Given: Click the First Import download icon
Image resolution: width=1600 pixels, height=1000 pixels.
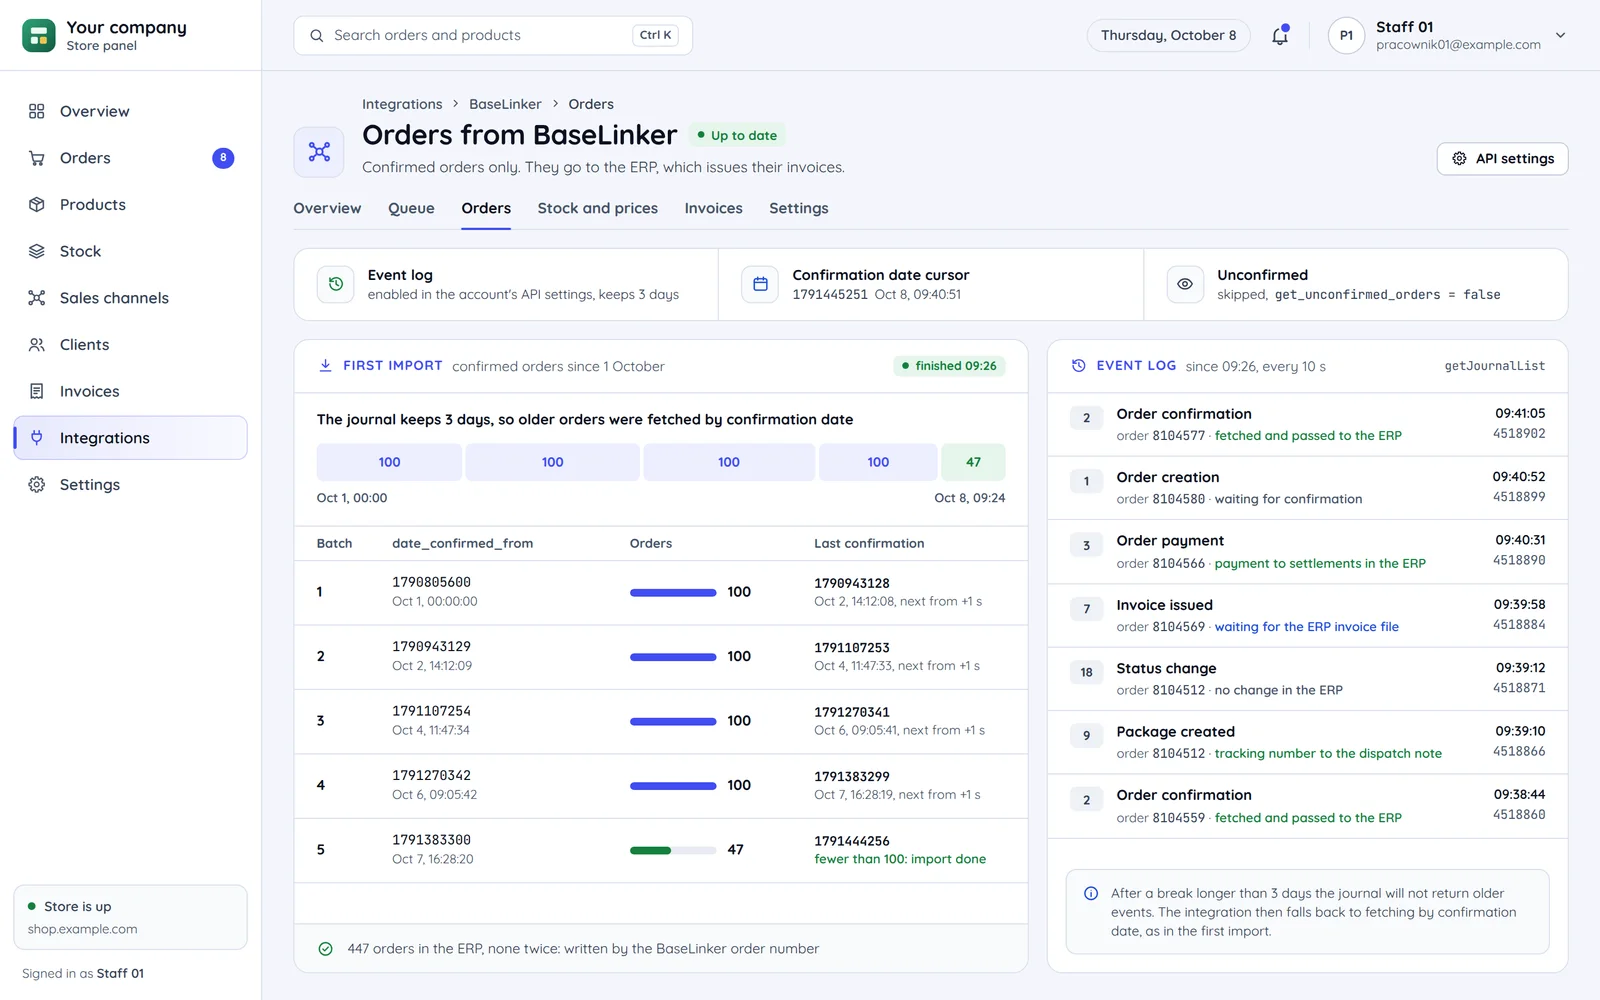Looking at the screenshot, I should 325,366.
